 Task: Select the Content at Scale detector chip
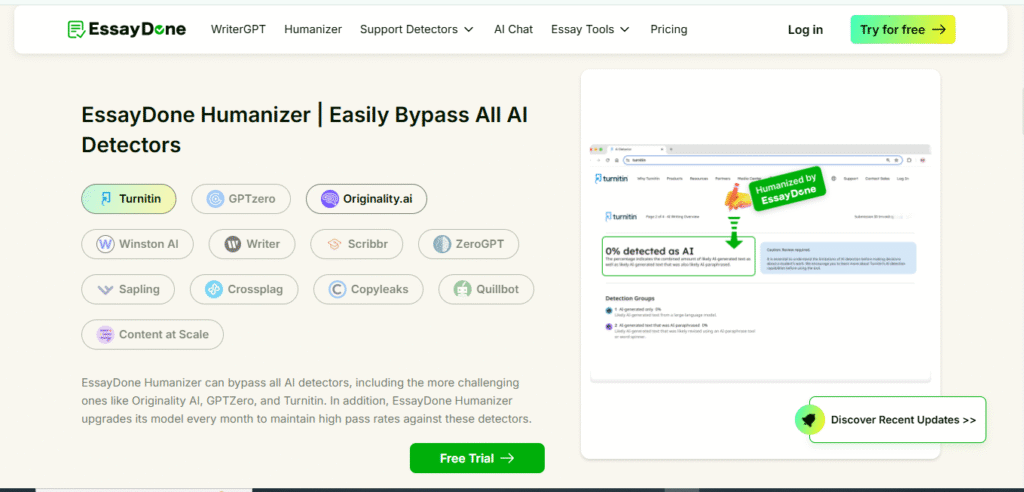(153, 335)
